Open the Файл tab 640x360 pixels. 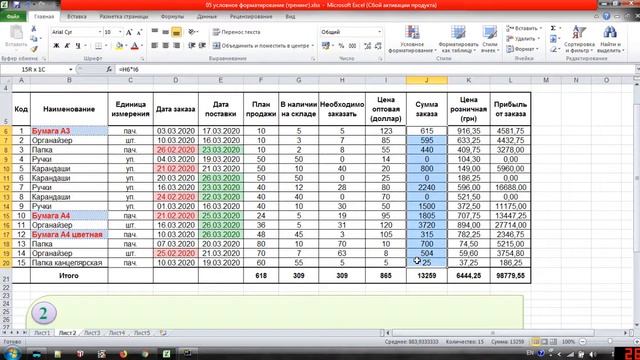(x=13, y=17)
